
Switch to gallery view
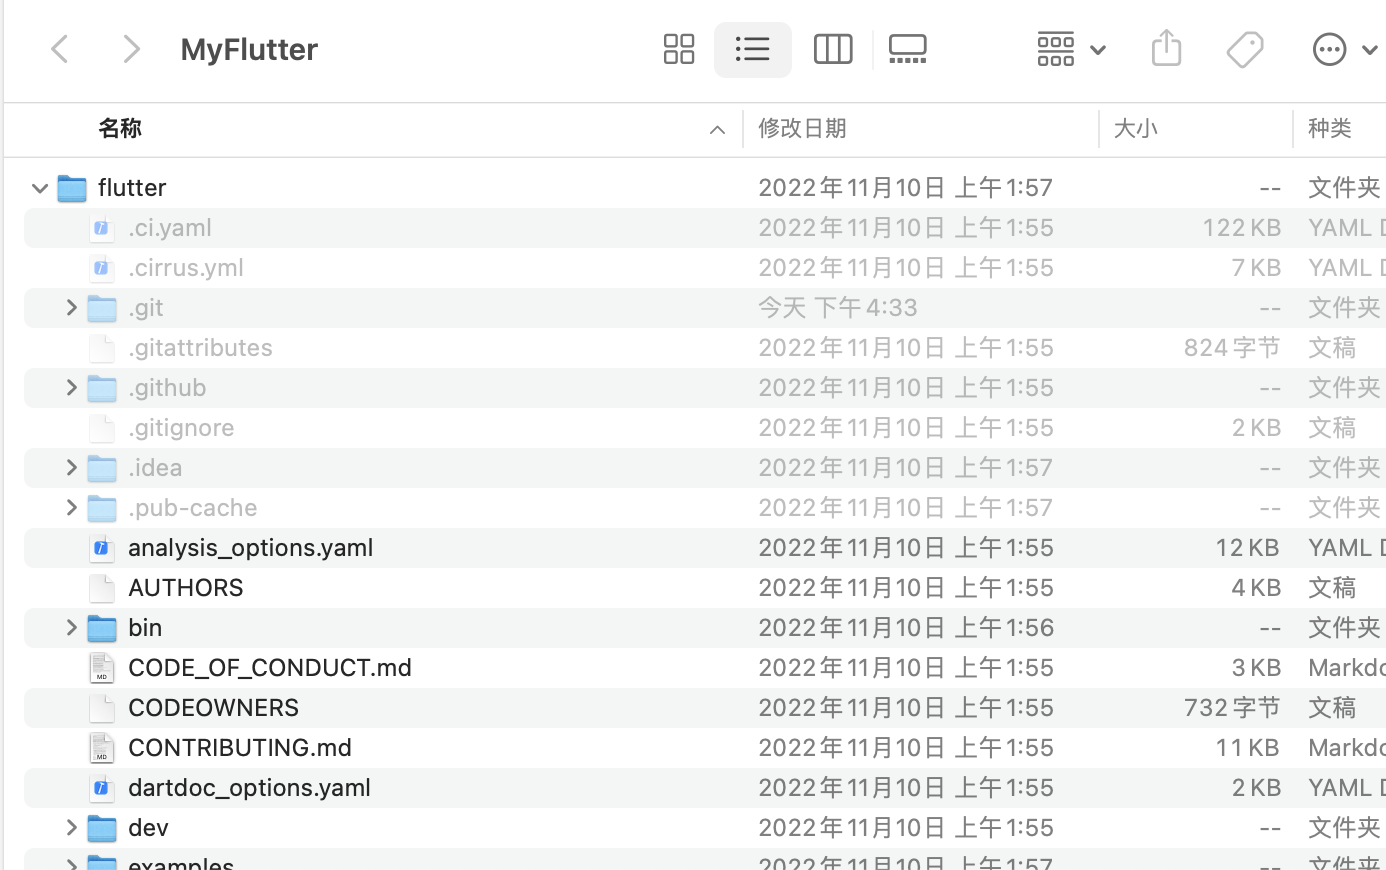point(907,49)
